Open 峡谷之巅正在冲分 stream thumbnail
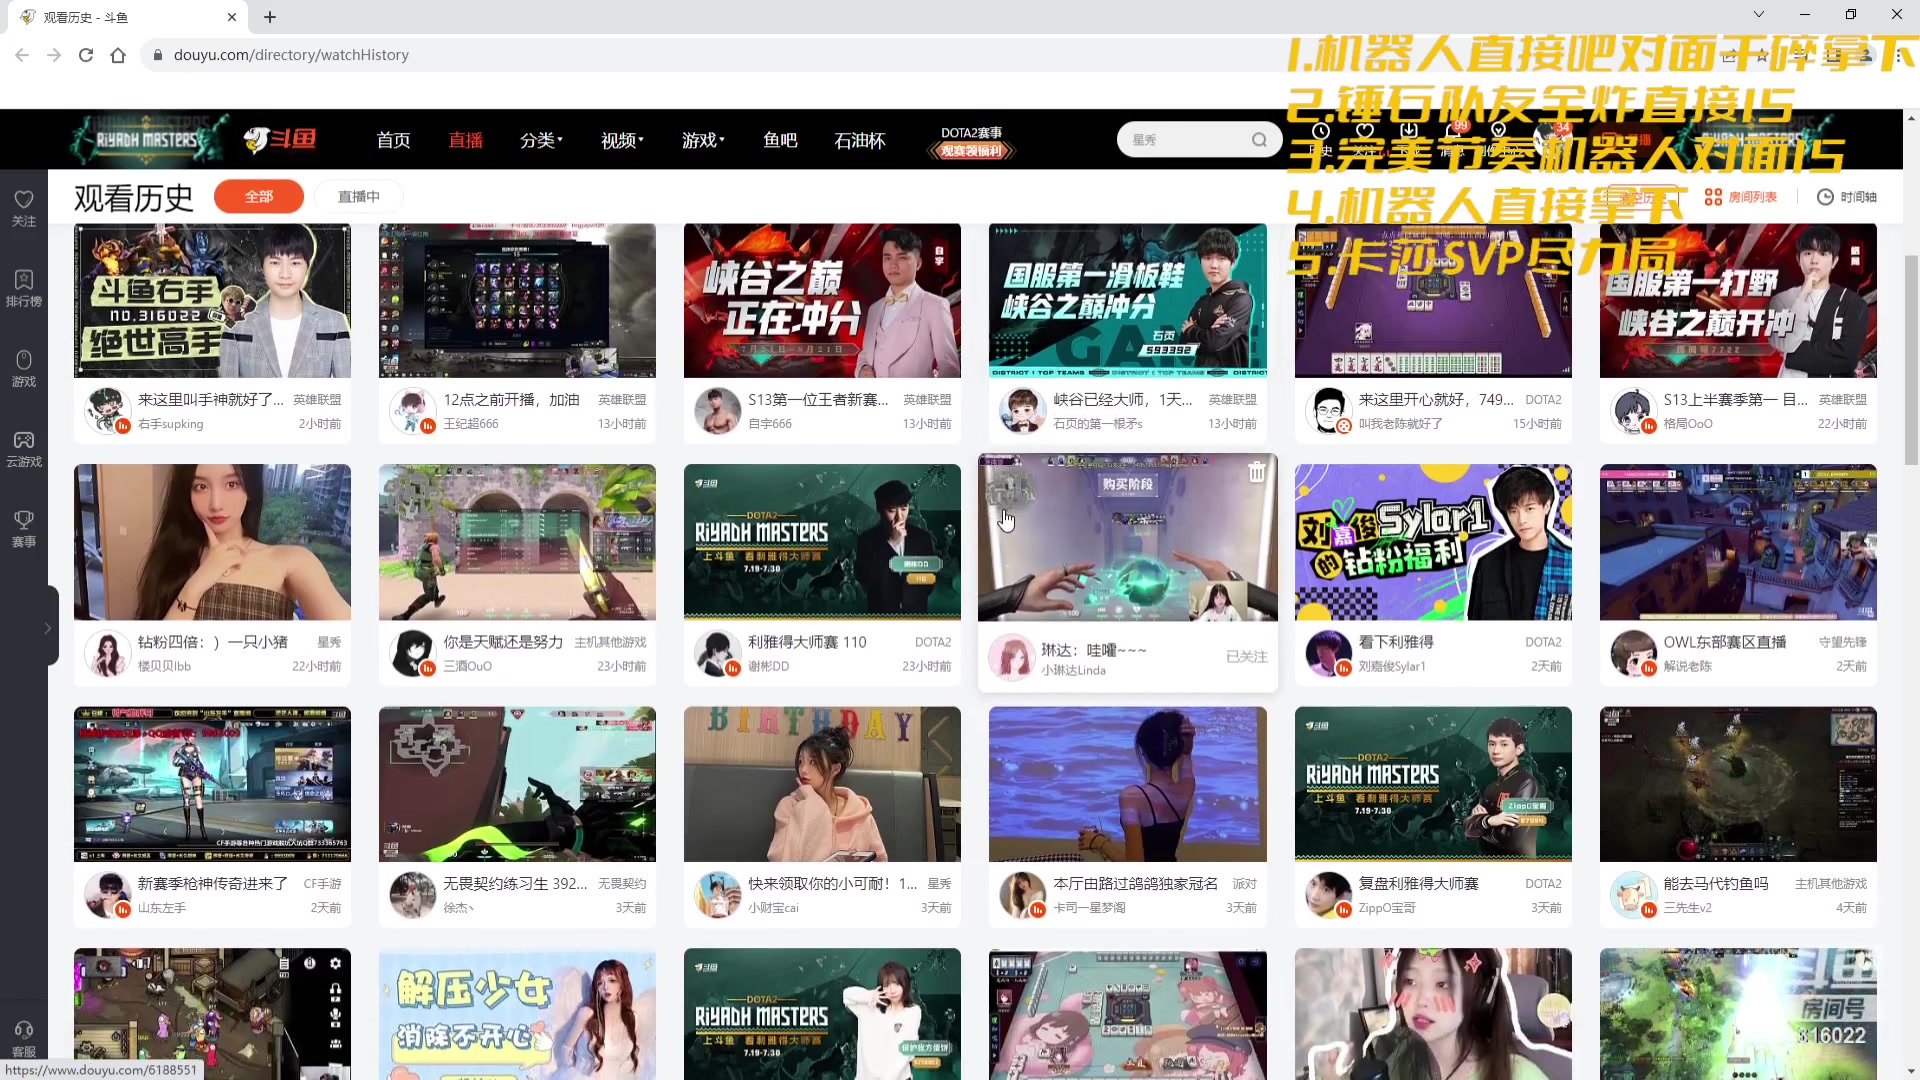 point(822,300)
